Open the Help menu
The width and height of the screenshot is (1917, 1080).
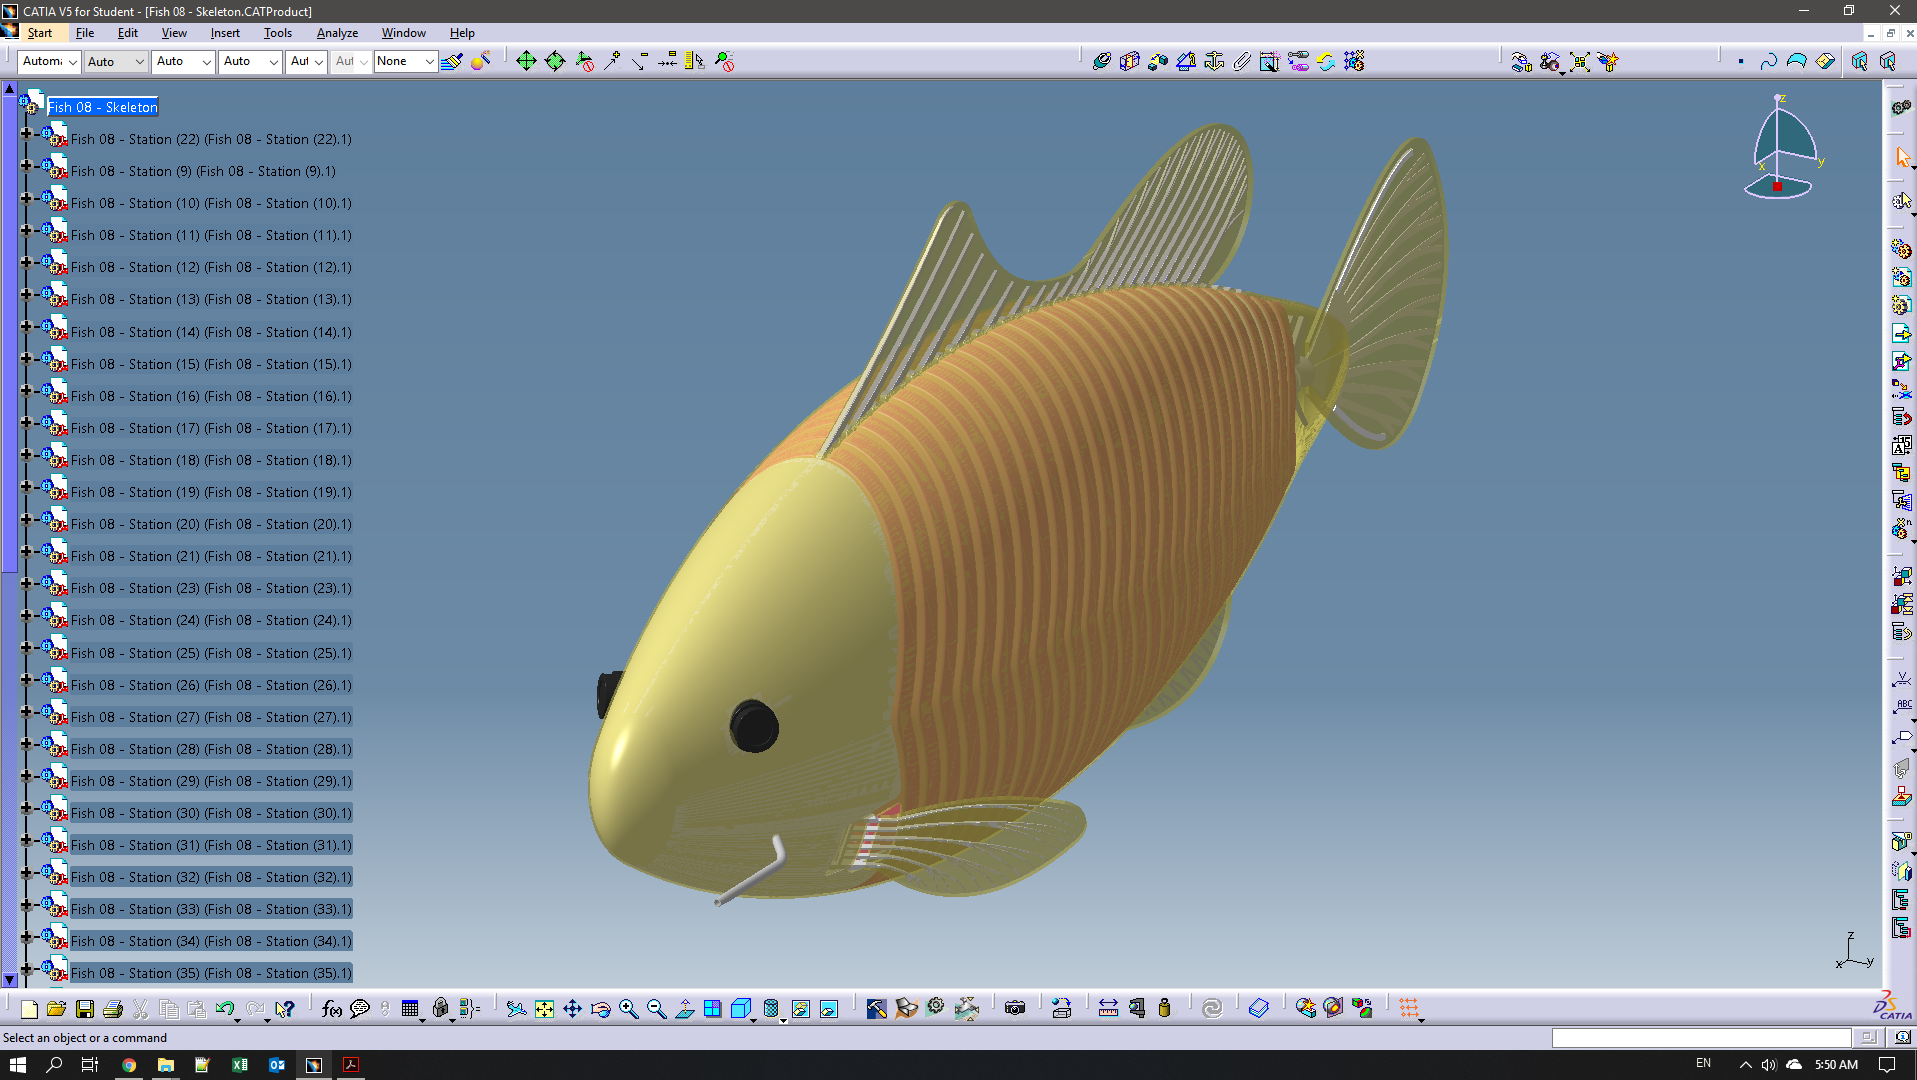pos(462,33)
